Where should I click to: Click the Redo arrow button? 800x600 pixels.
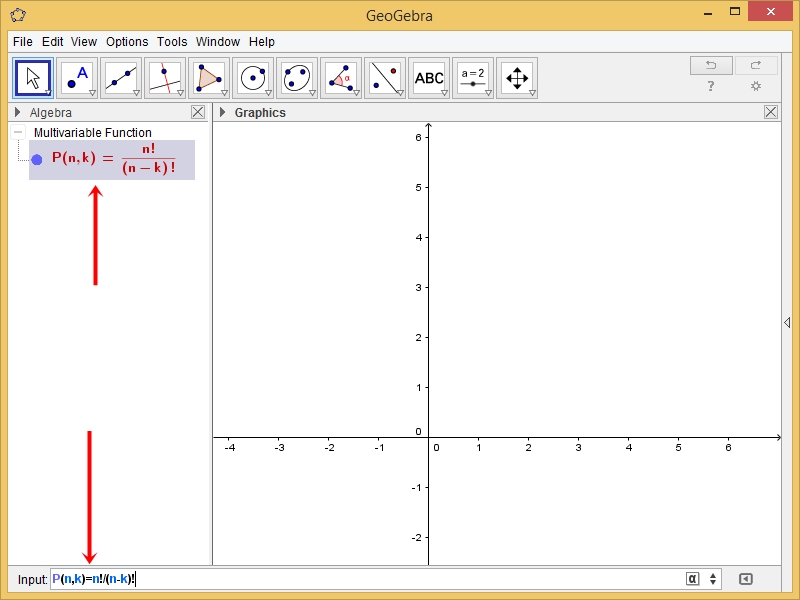click(x=756, y=65)
